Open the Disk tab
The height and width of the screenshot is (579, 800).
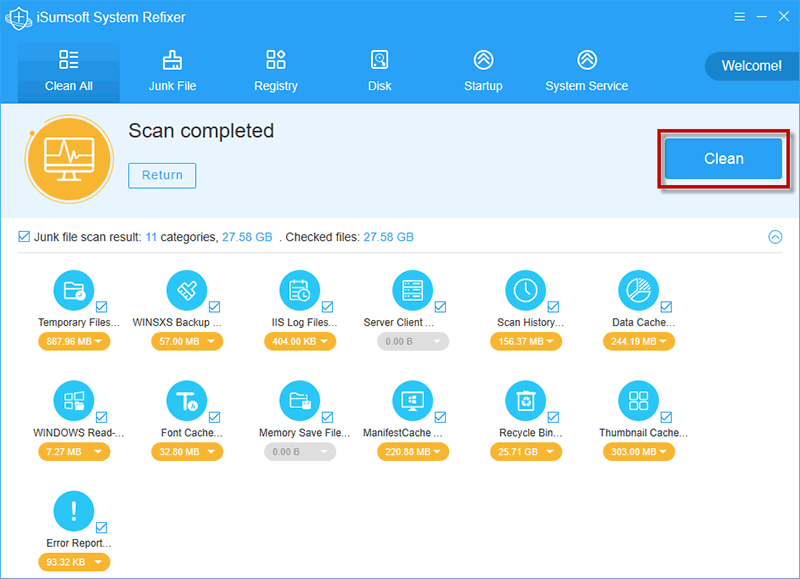pyautogui.click(x=380, y=72)
